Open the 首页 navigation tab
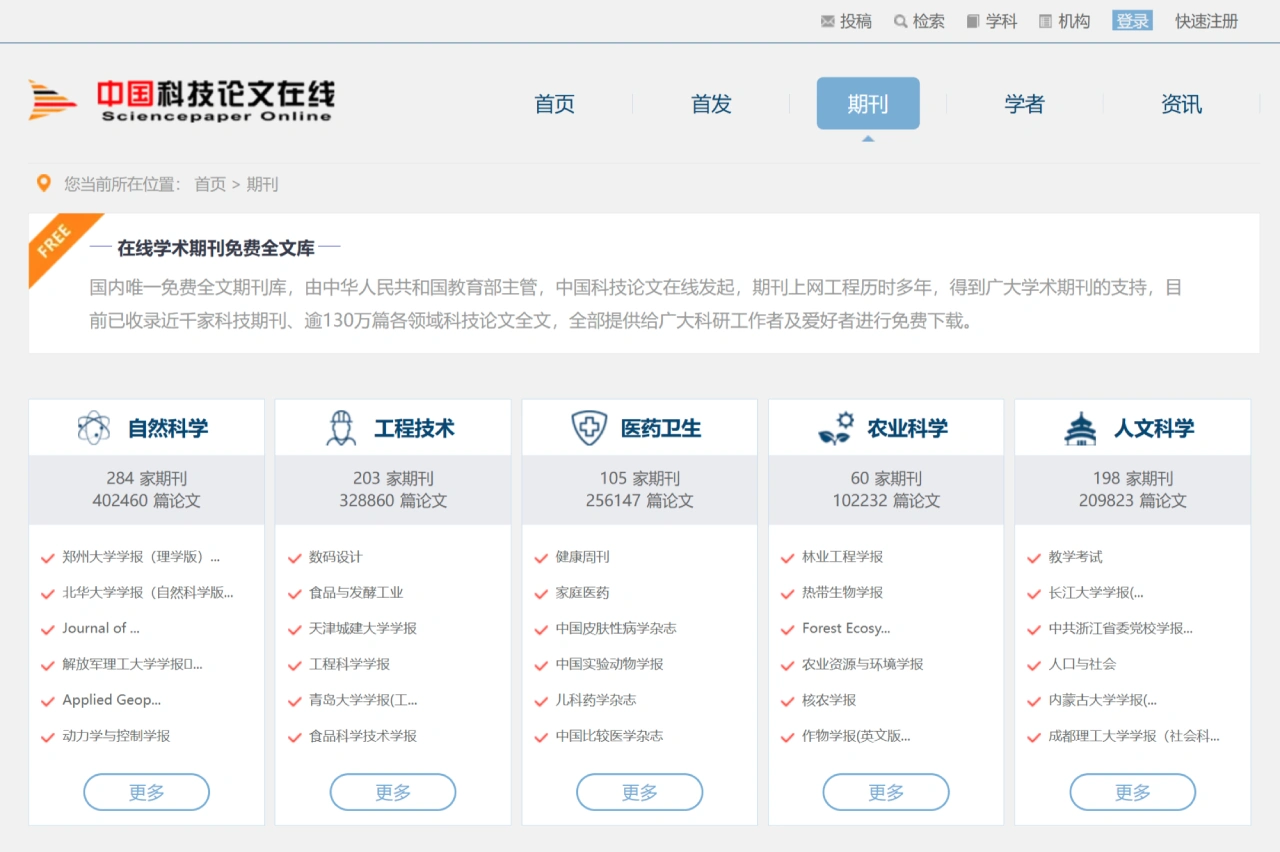The image size is (1280, 852). pyautogui.click(x=554, y=104)
